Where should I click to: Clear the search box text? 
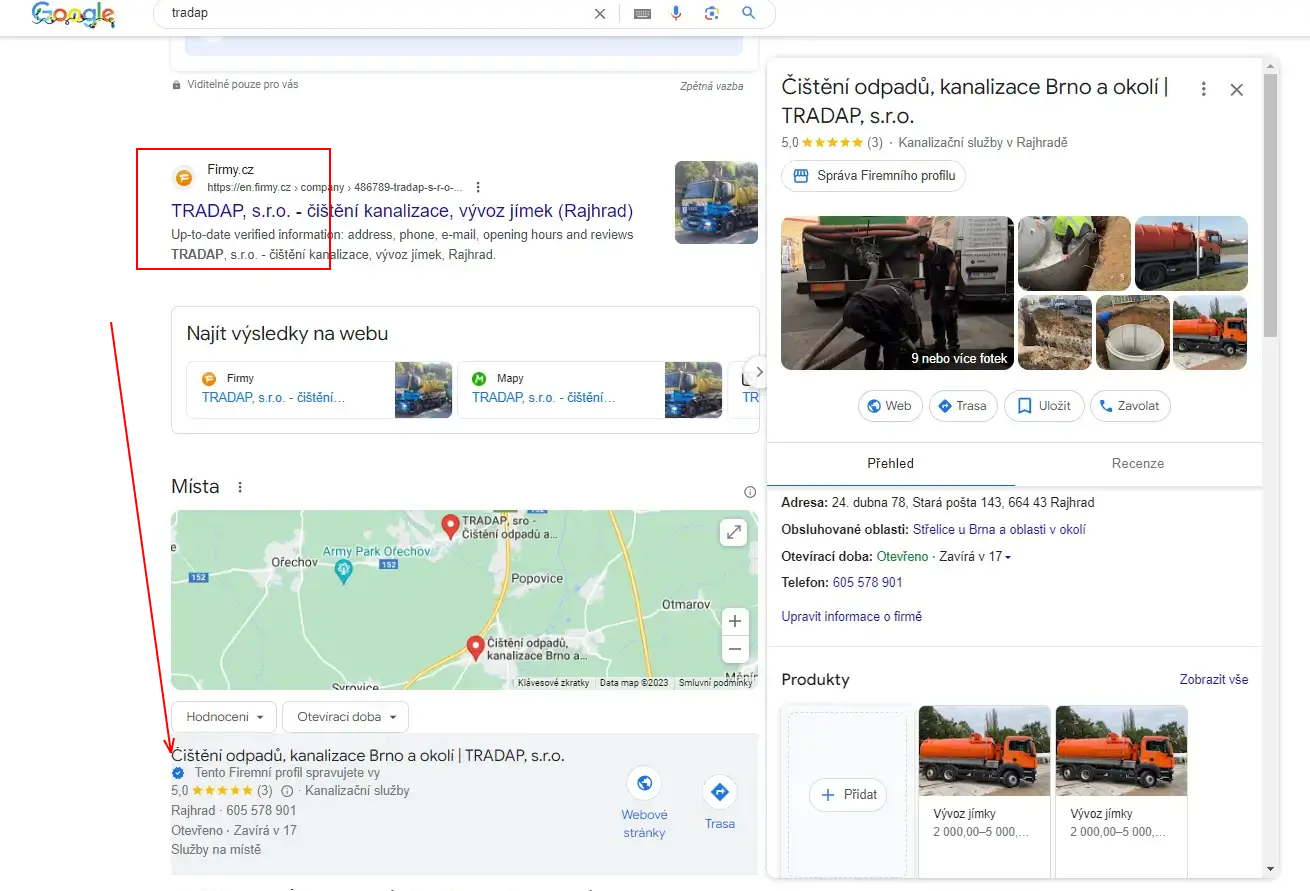coord(600,14)
